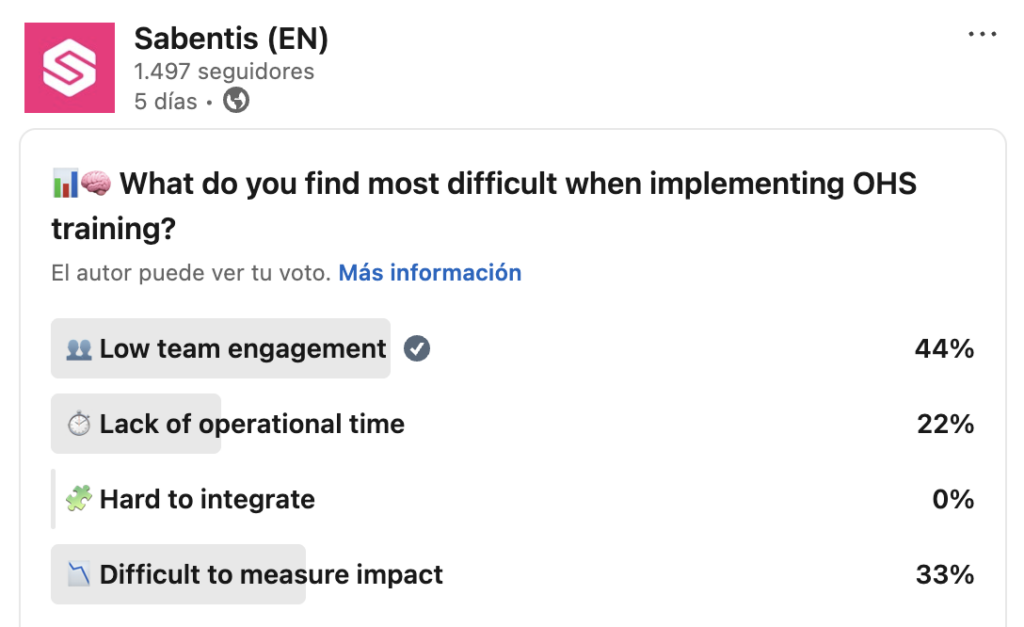Click the puzzle piece emoji icon

79,499
